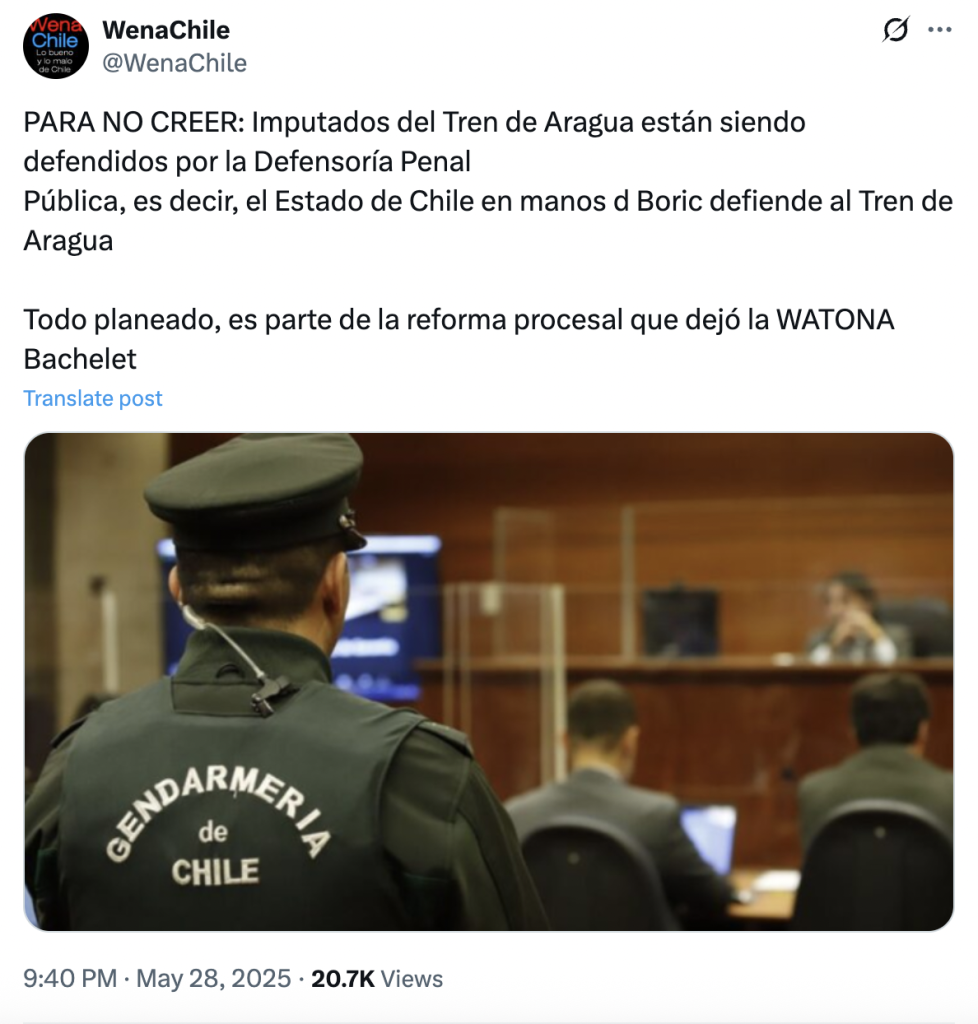Select the PARA NO CREER paragraph text
Screen dimensions: 978x1024
click(488, 182)
